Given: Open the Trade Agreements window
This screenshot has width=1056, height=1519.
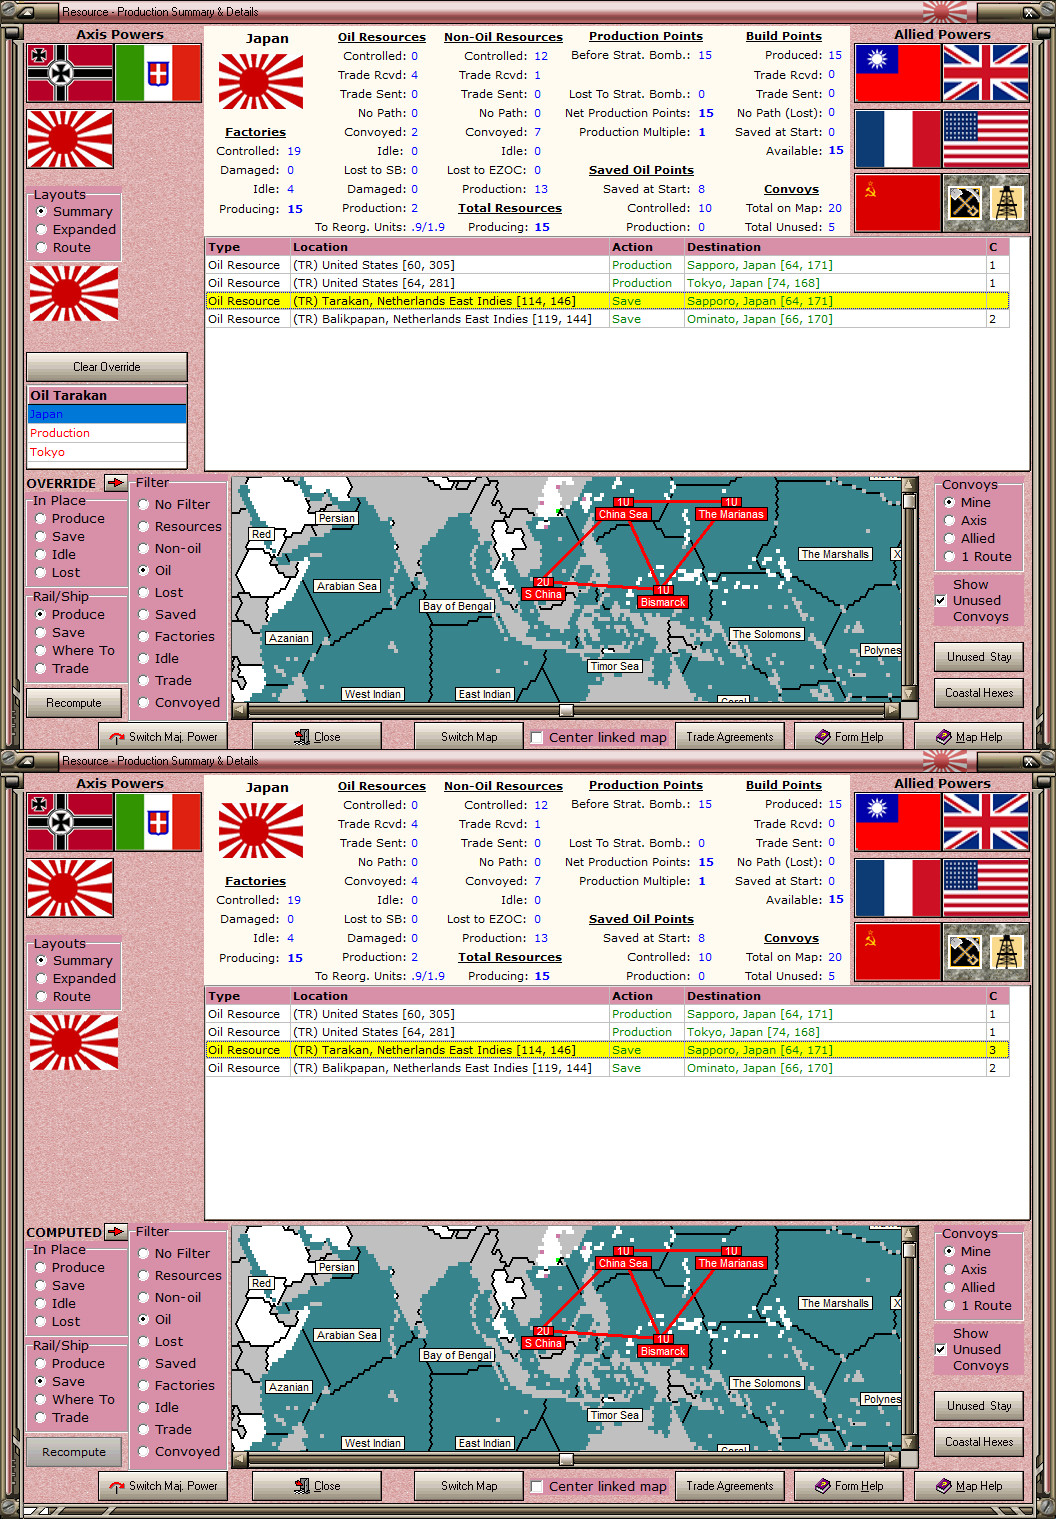Looking at the screenshot, I should tap(730, 736).
